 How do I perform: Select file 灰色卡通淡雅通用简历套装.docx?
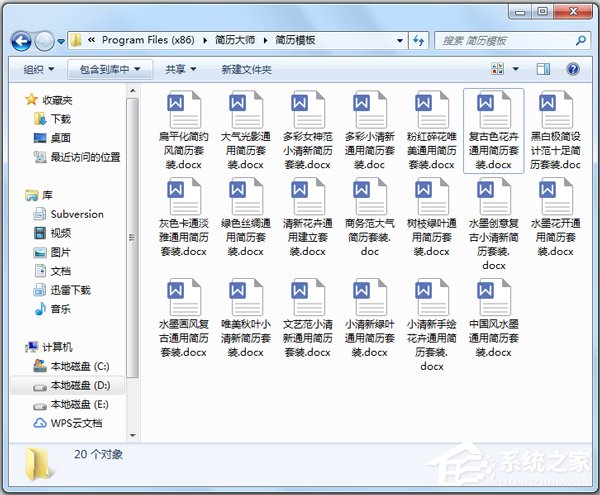[184, 217]
